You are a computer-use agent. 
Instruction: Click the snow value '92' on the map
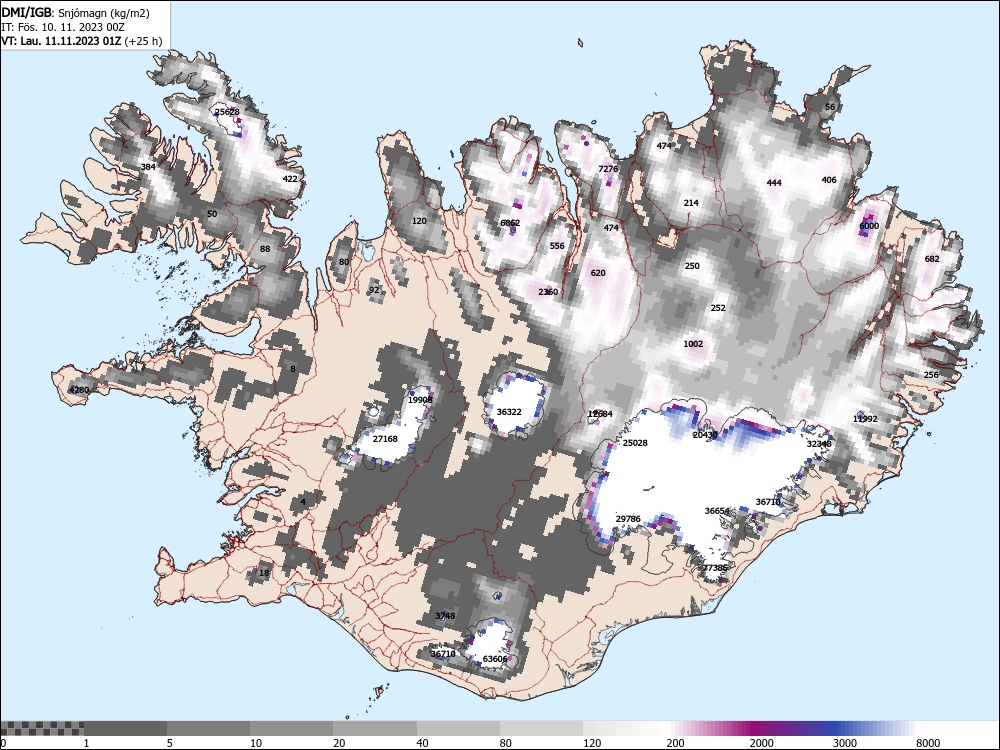(374, 290)
